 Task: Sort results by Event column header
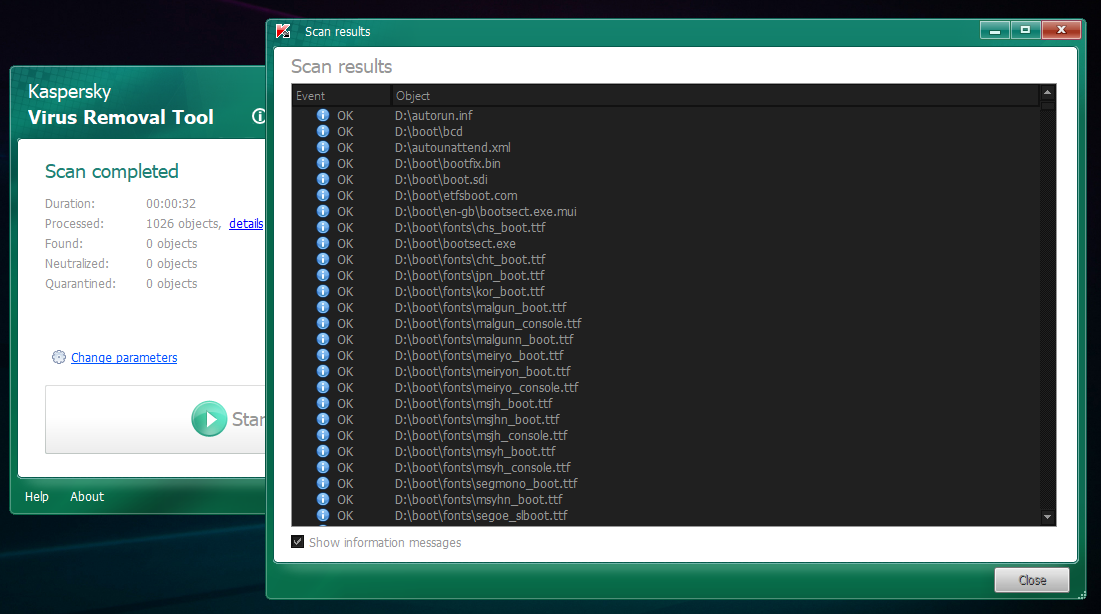tap(341, 96)
